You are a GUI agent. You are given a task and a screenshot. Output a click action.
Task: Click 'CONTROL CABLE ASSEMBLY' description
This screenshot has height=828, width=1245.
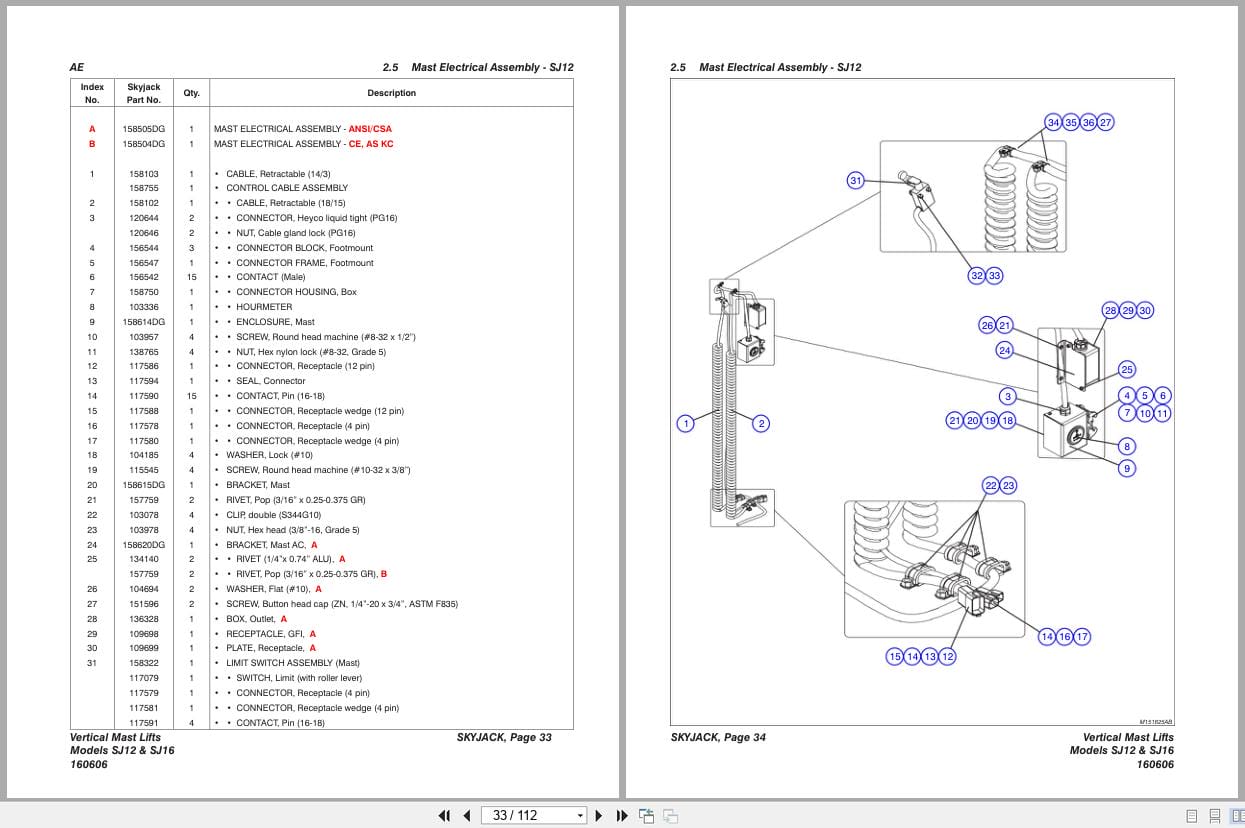[x=287, y=188]
